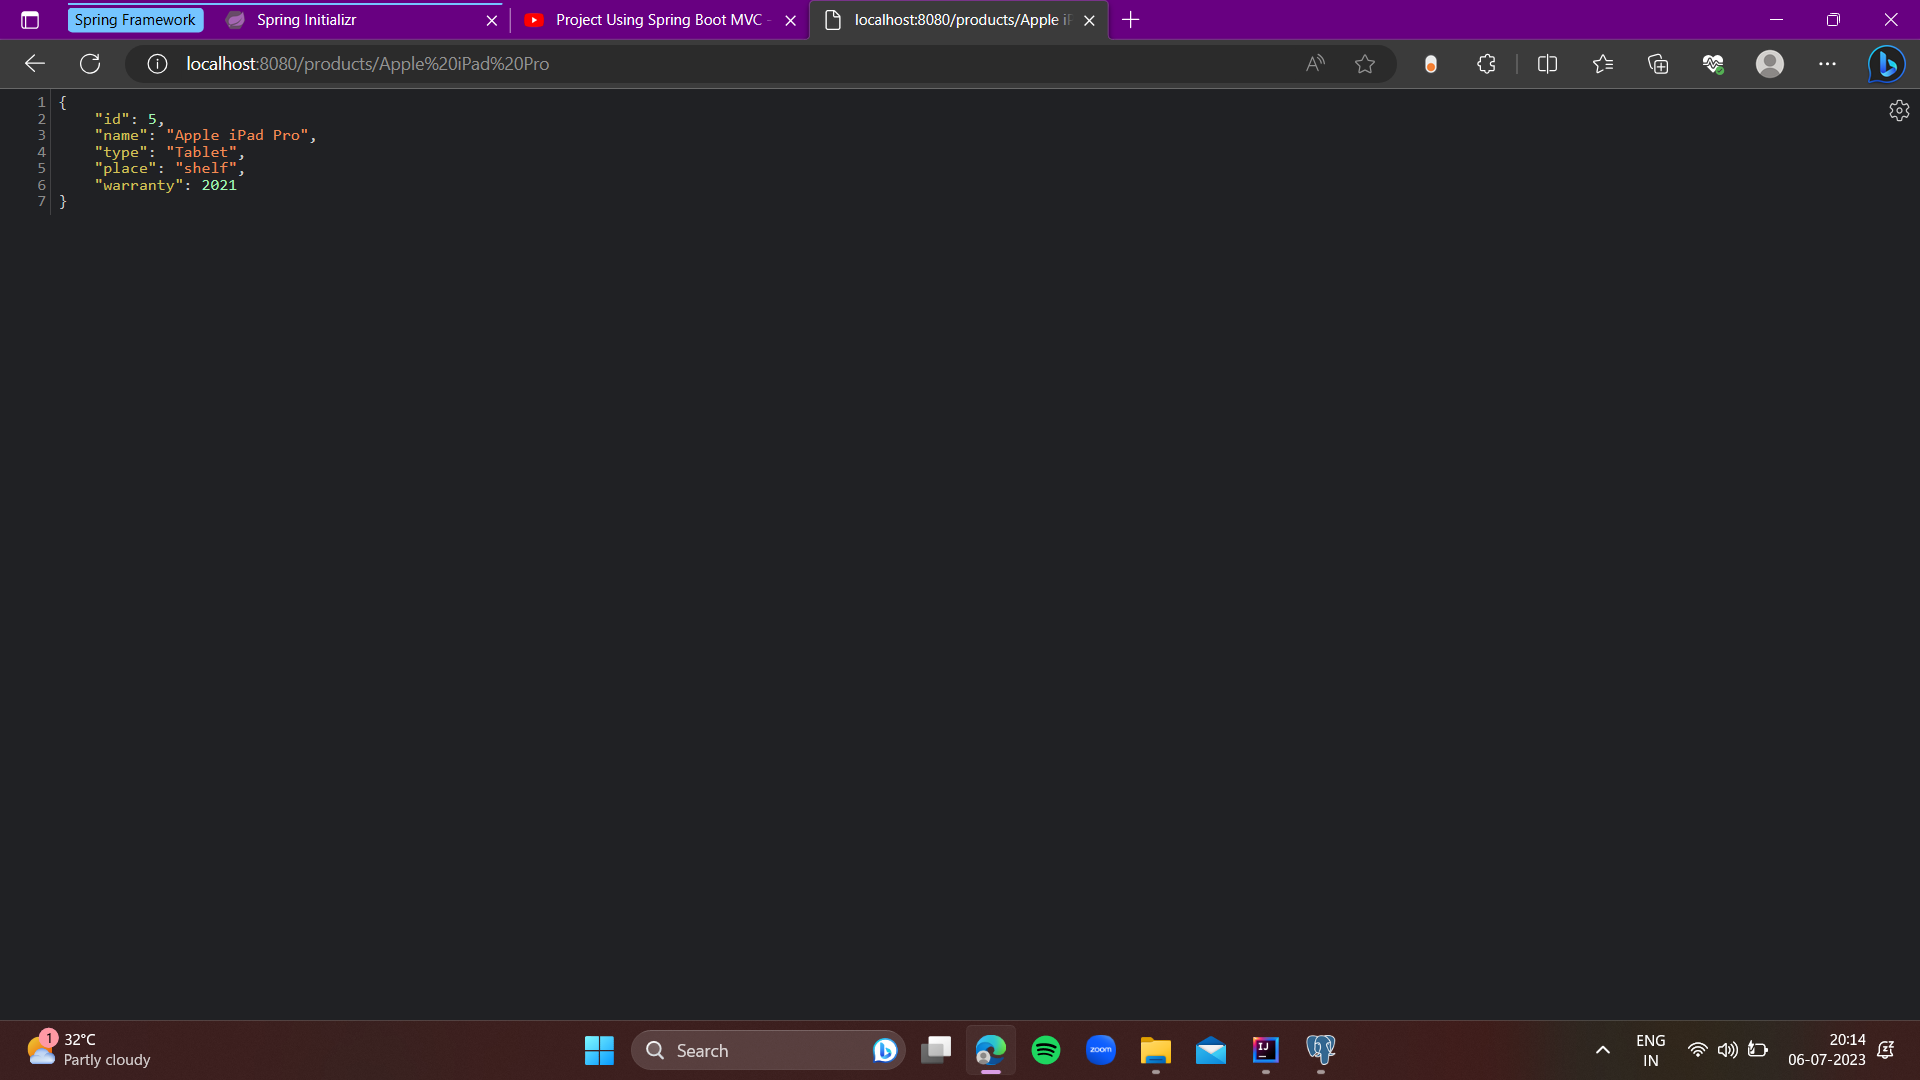The image size is (1920, 1080).
Task: Activate Read aloud for the page
Action: 1315,63
